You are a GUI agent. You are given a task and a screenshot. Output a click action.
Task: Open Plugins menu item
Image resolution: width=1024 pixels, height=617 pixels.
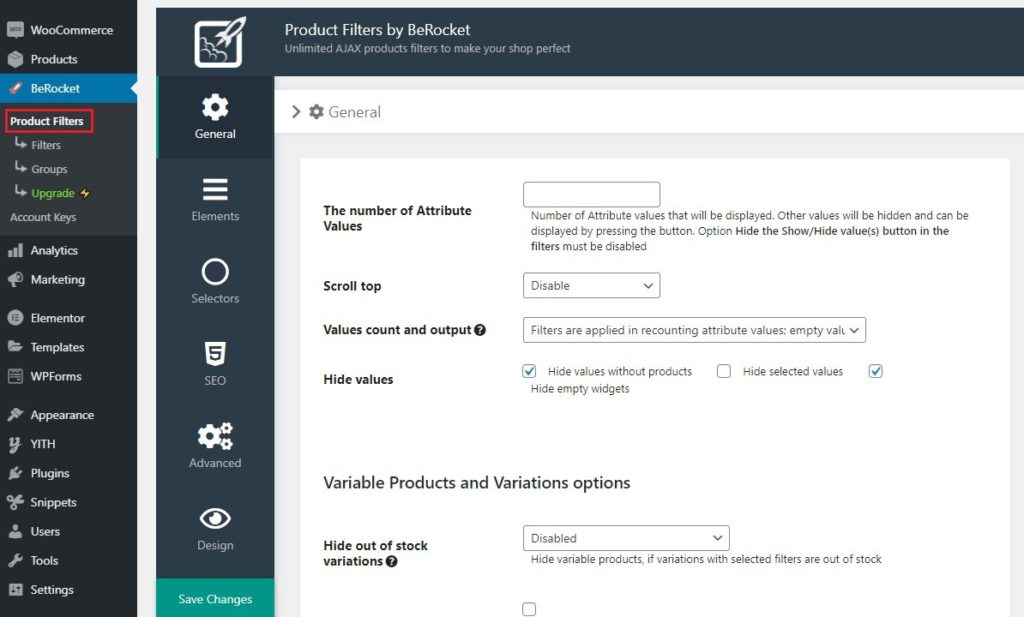(50, 473)
